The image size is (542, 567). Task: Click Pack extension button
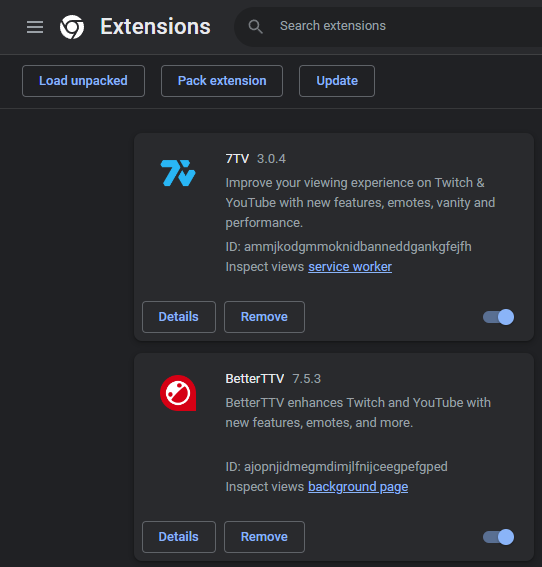point(222,81)
